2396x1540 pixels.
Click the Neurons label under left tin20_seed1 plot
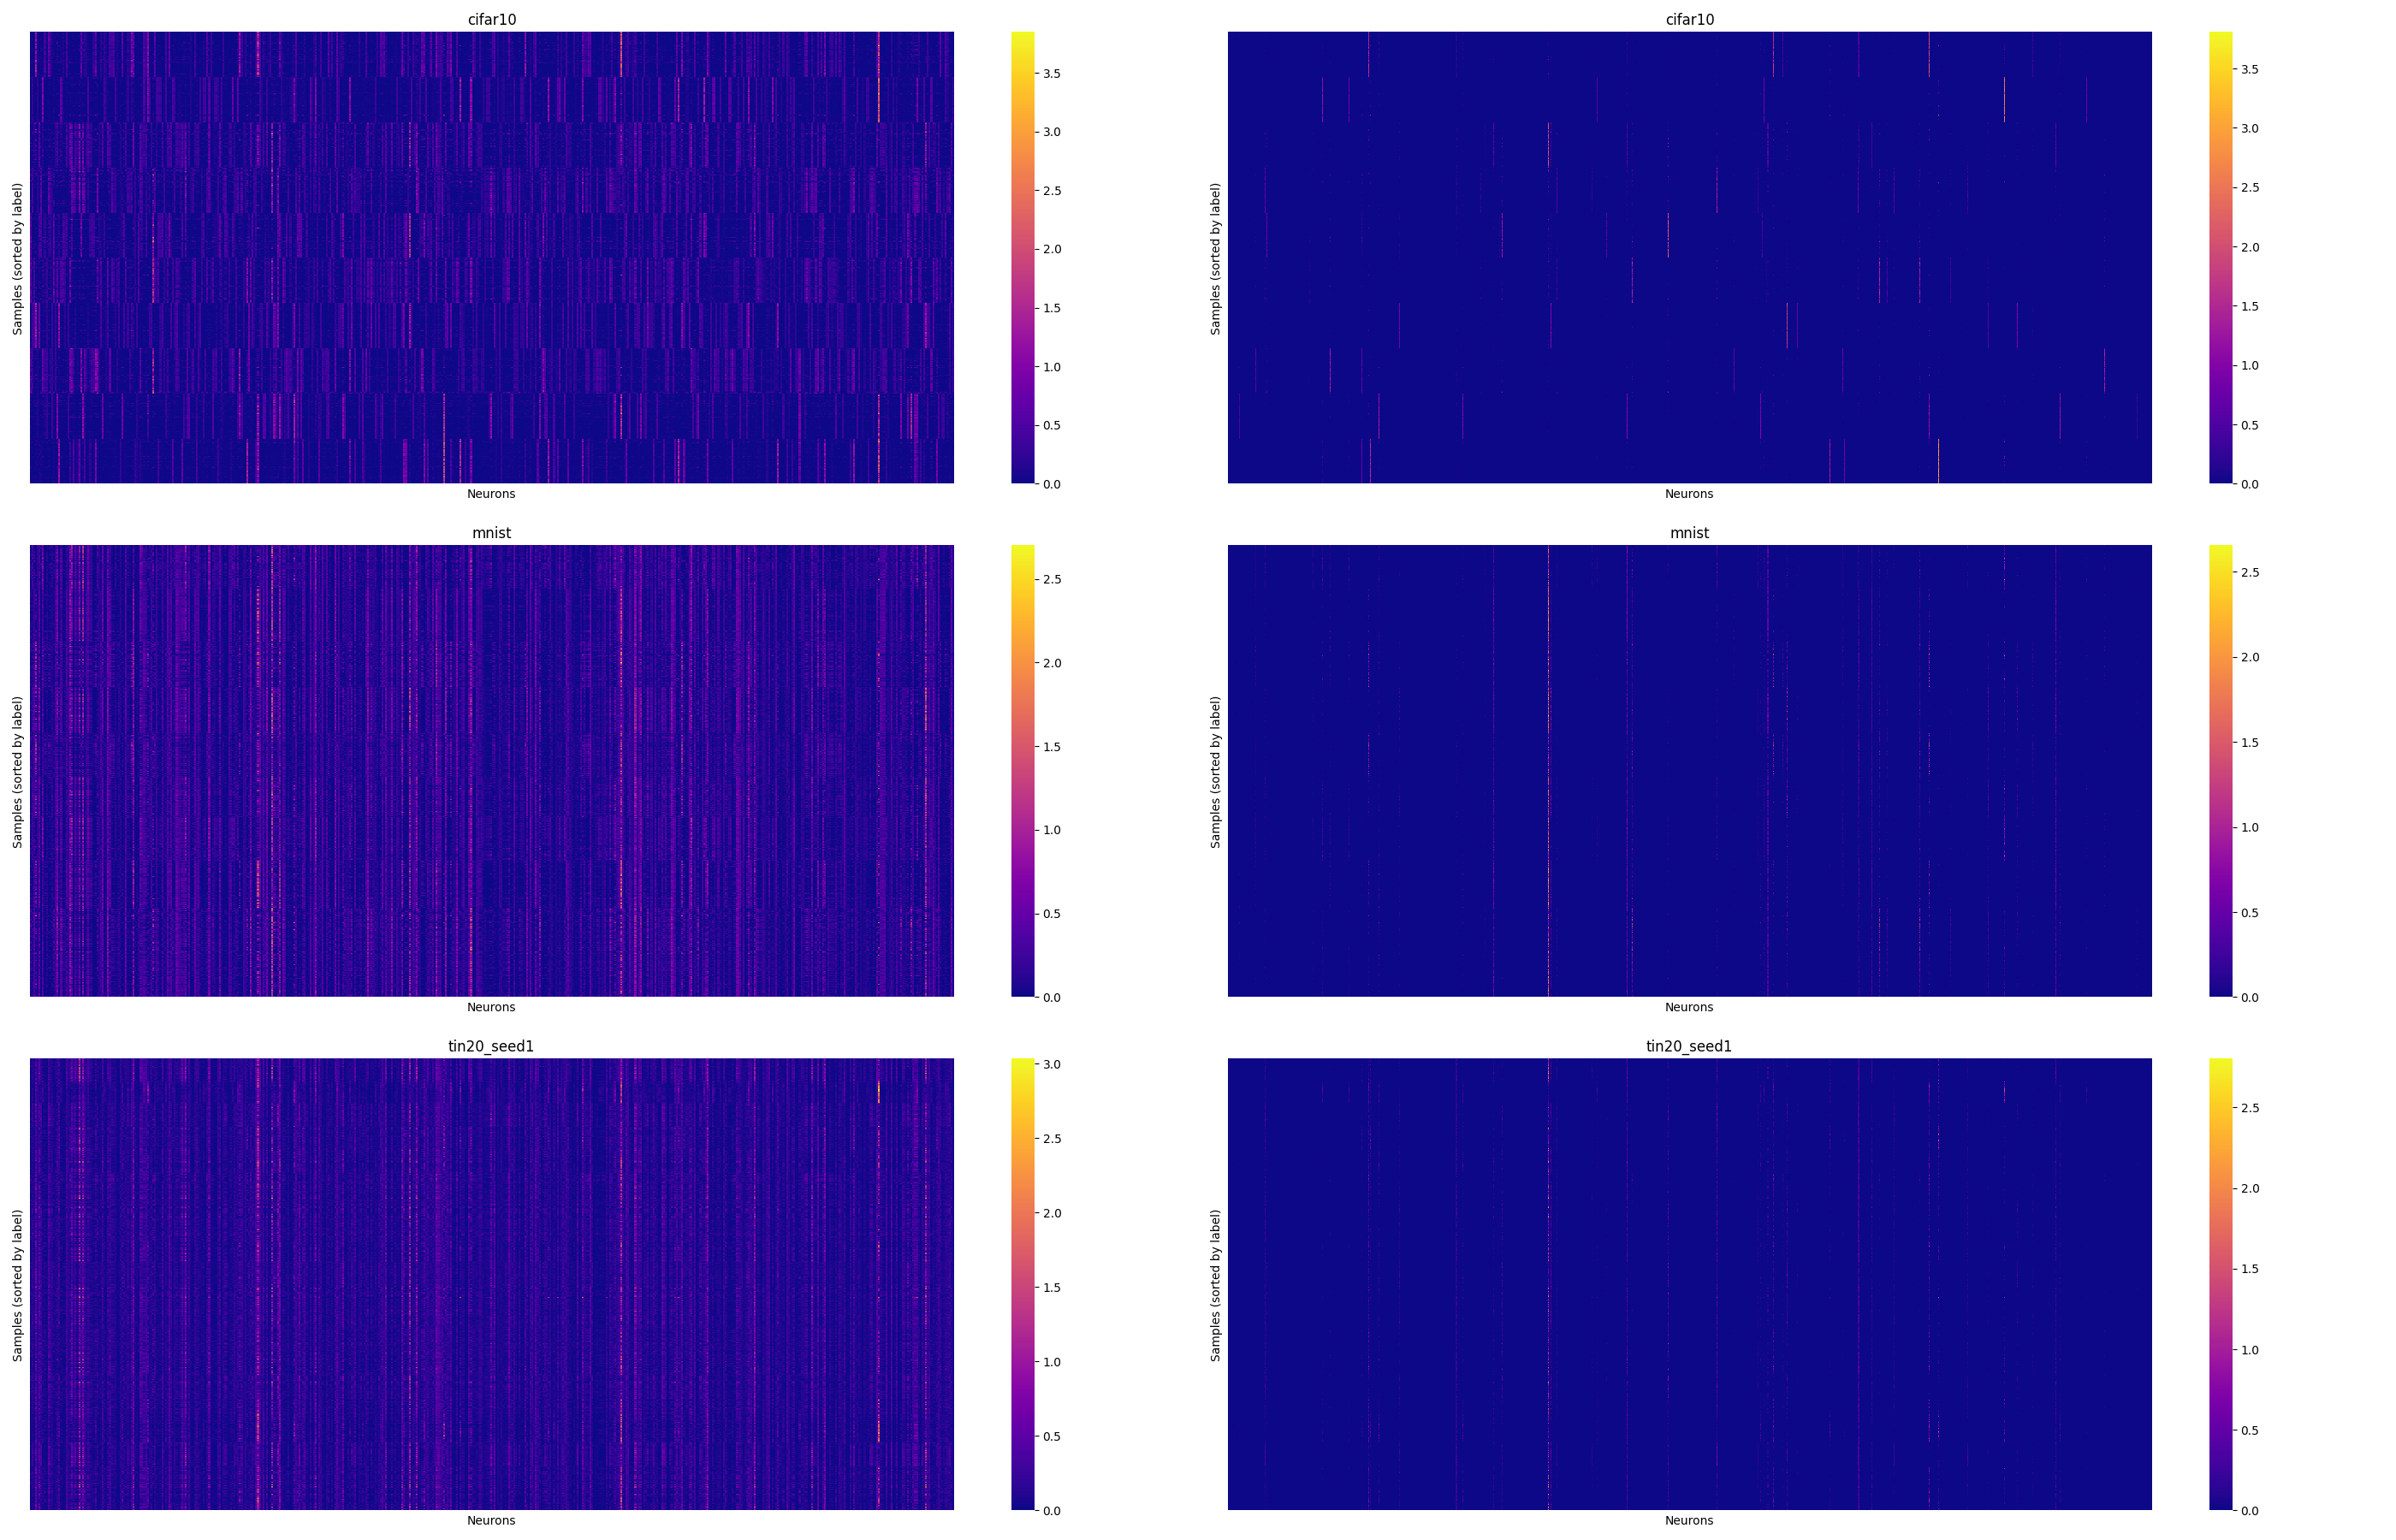pyautogui.click(x=491, y=1520)
